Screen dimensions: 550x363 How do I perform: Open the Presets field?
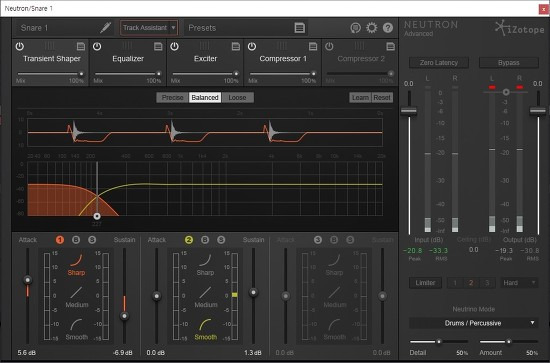coord(247,28)
